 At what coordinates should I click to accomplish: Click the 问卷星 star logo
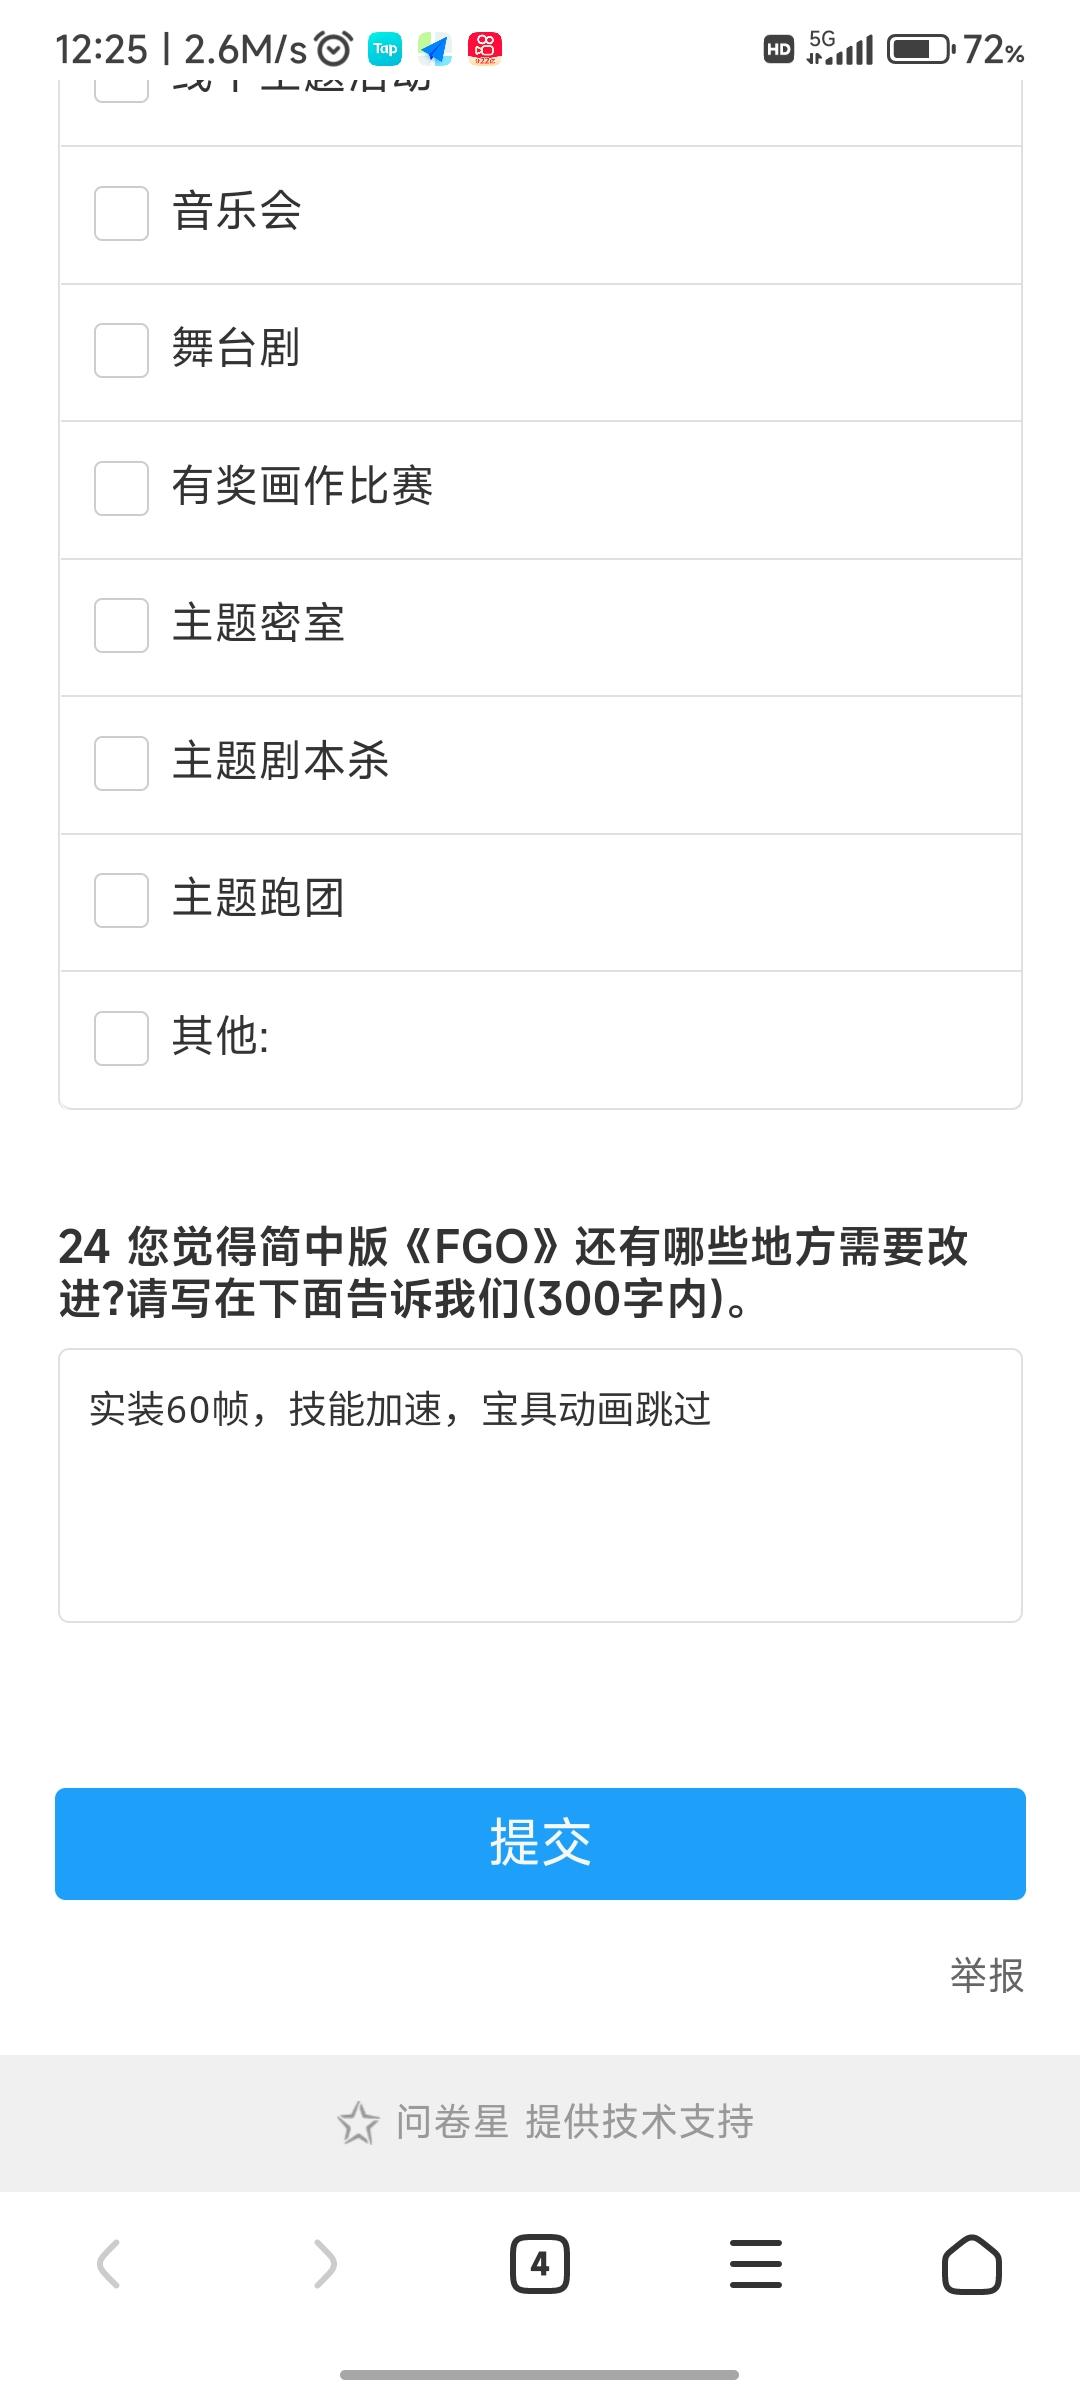pos(358,2123)
